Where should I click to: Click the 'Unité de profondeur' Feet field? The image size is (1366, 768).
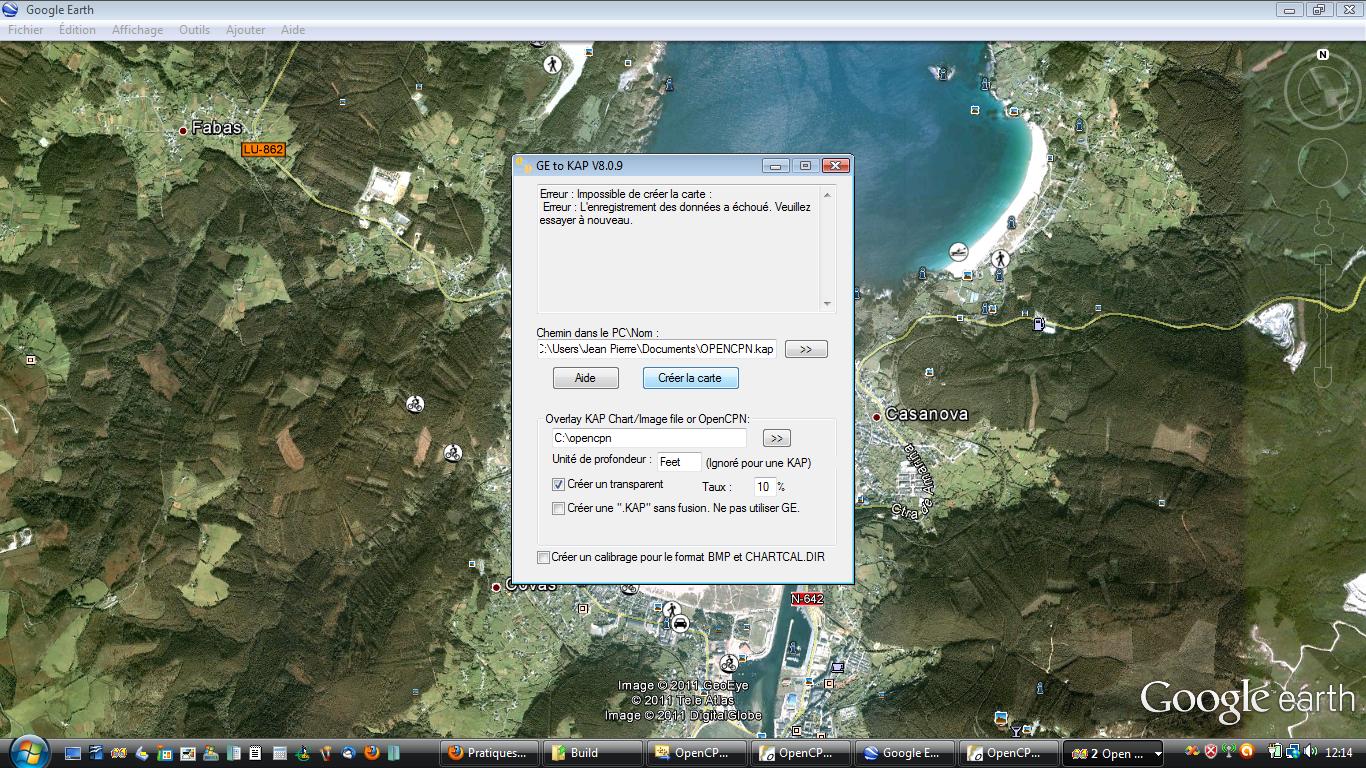[x=679, y=462]
